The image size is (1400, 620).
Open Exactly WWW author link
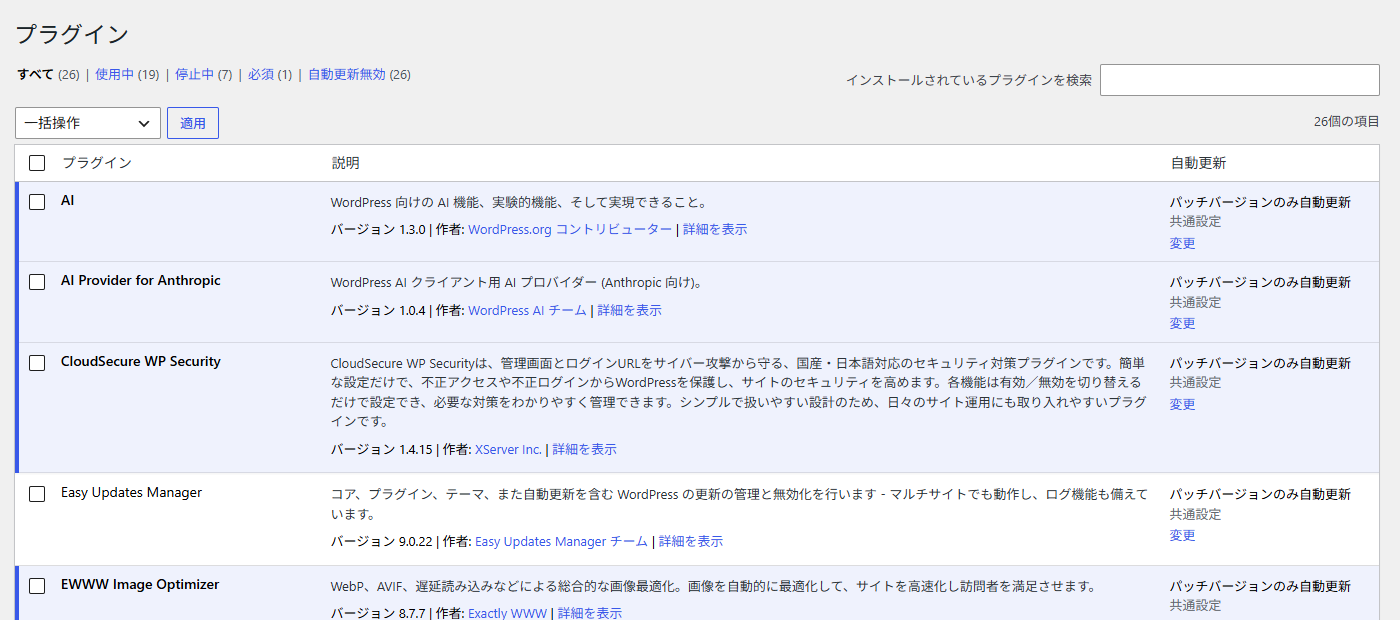pyautogui.click(x=507, y=613)
